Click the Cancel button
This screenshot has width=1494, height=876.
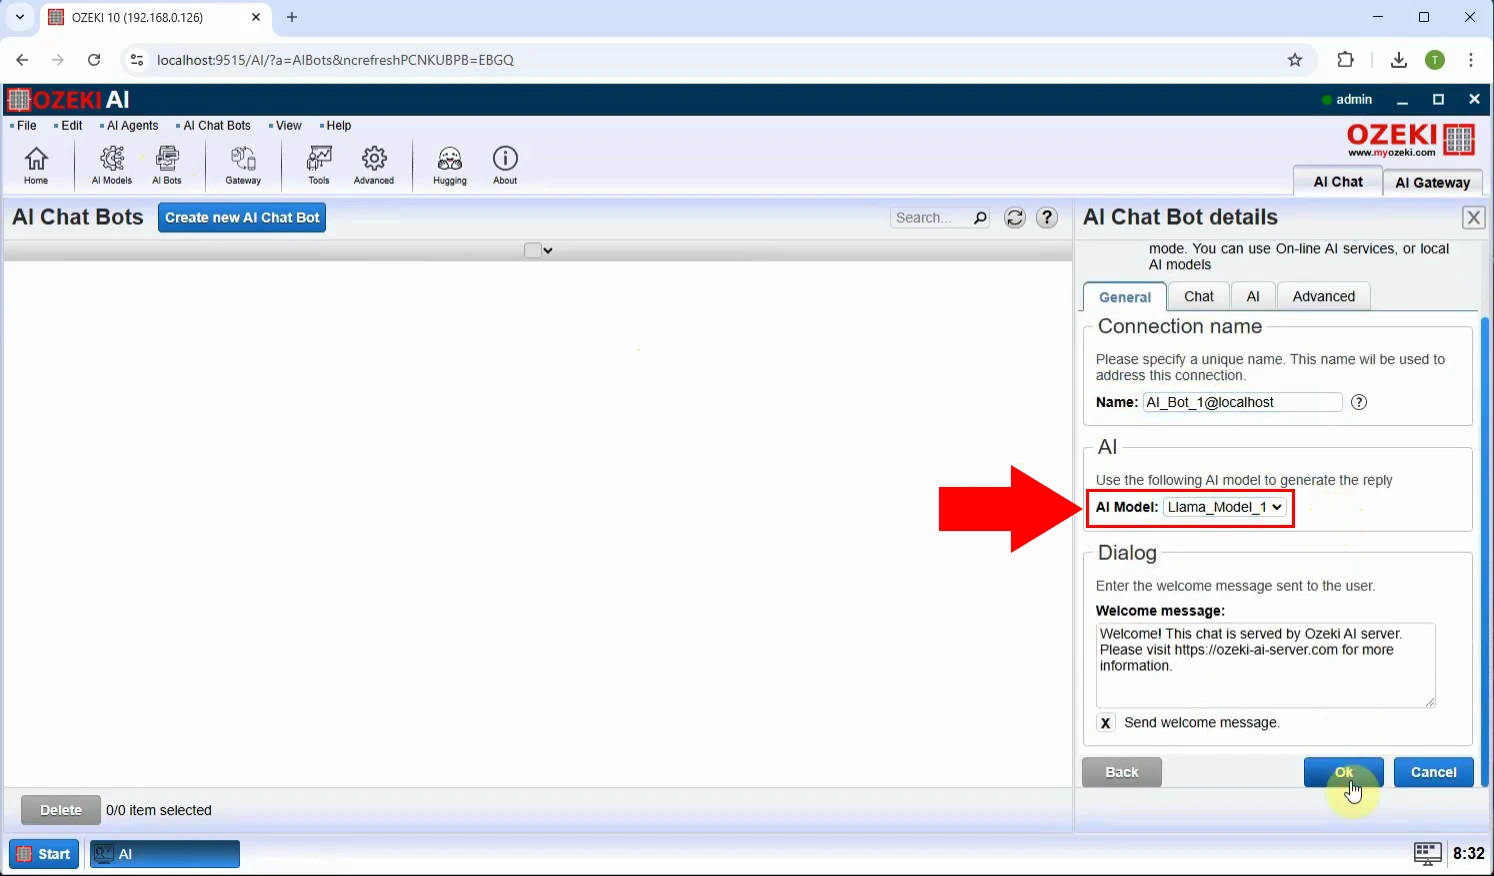click(1434, 772)
